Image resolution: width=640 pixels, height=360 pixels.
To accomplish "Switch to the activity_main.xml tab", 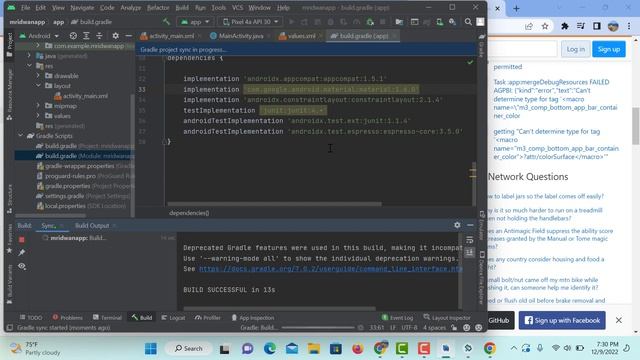I will point(171,36).
